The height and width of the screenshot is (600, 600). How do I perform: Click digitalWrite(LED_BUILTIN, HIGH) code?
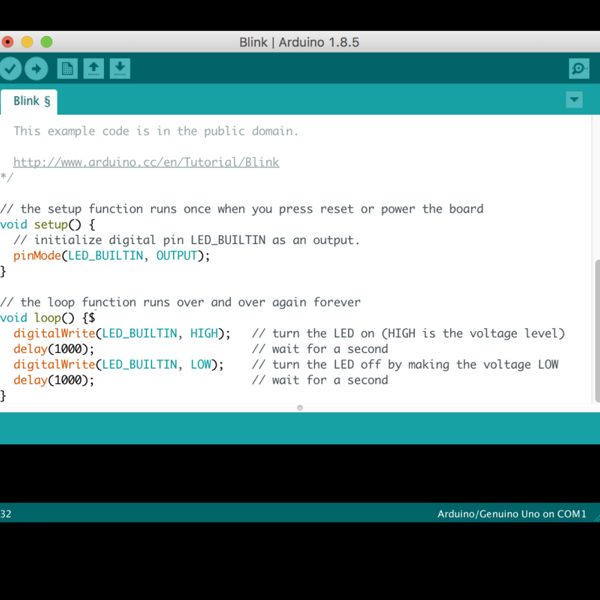(x=122, y=333)
